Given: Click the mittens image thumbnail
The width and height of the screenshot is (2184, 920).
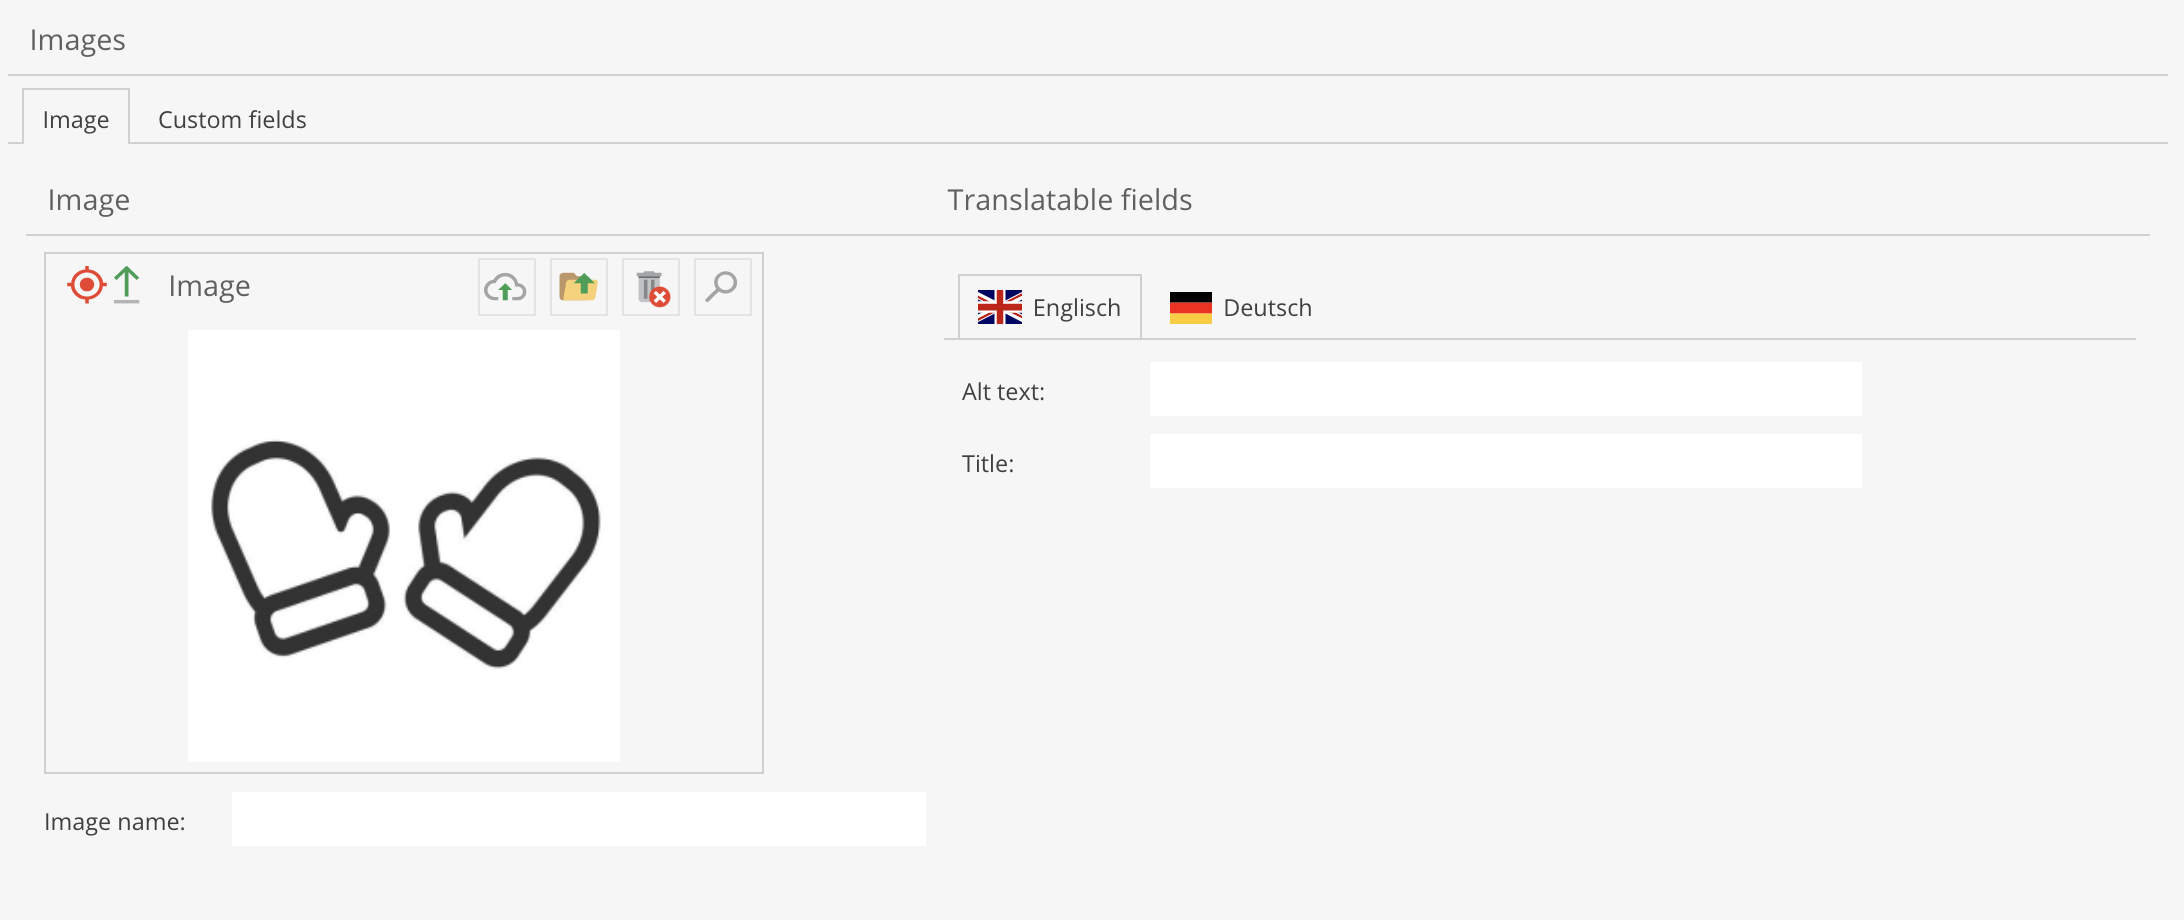Looking at the screenshot, I should click(404, 546).
